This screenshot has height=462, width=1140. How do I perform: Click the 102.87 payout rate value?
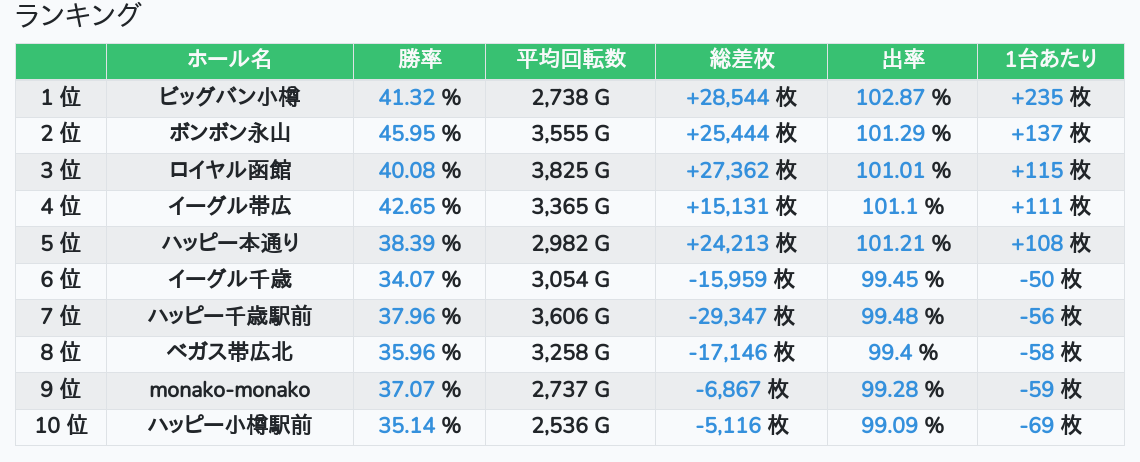890,97
